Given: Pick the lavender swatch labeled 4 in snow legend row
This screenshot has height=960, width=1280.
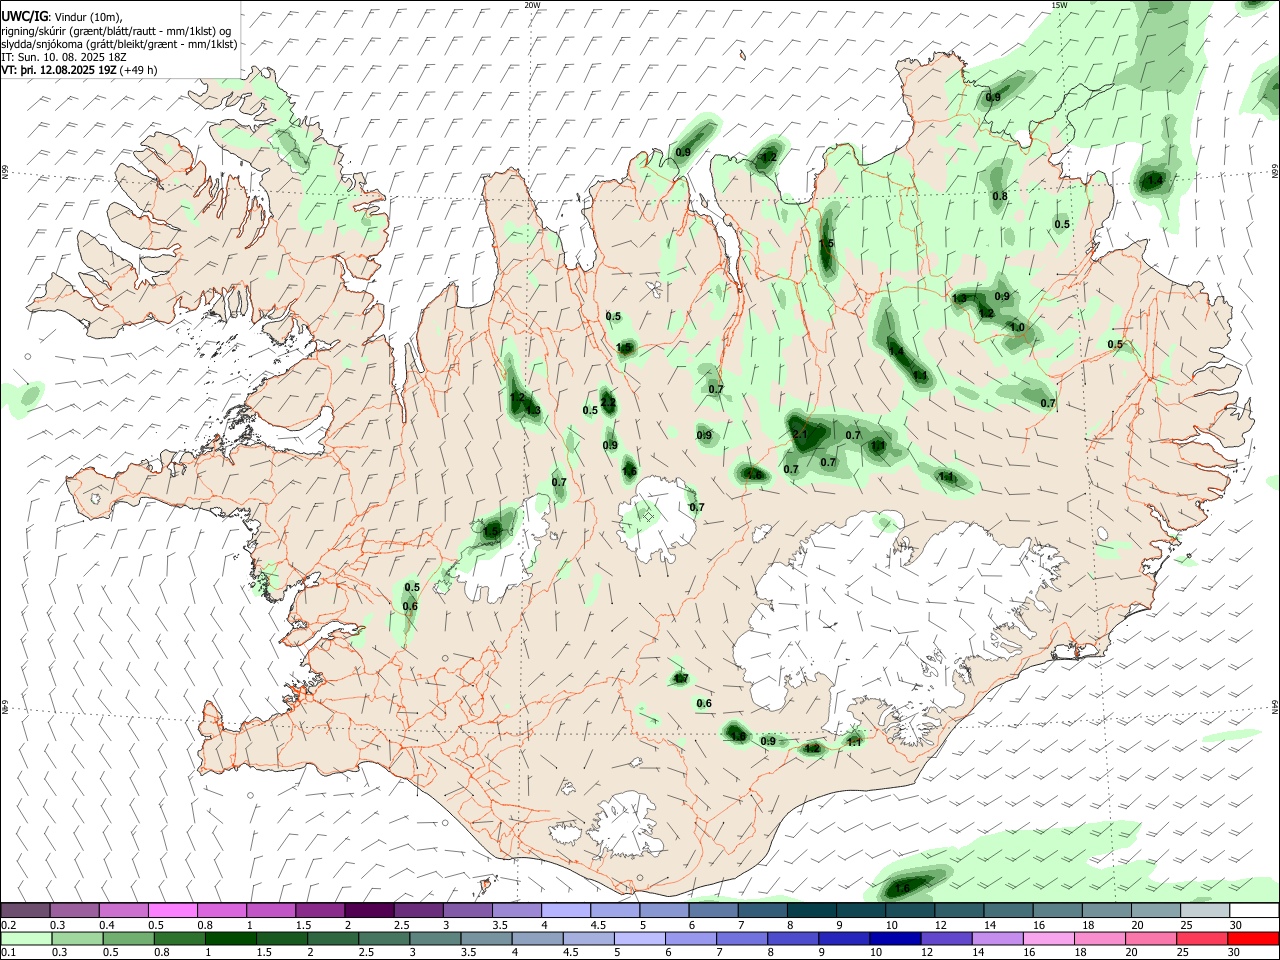Looking at the screenshot, I should tap(565, 910).
